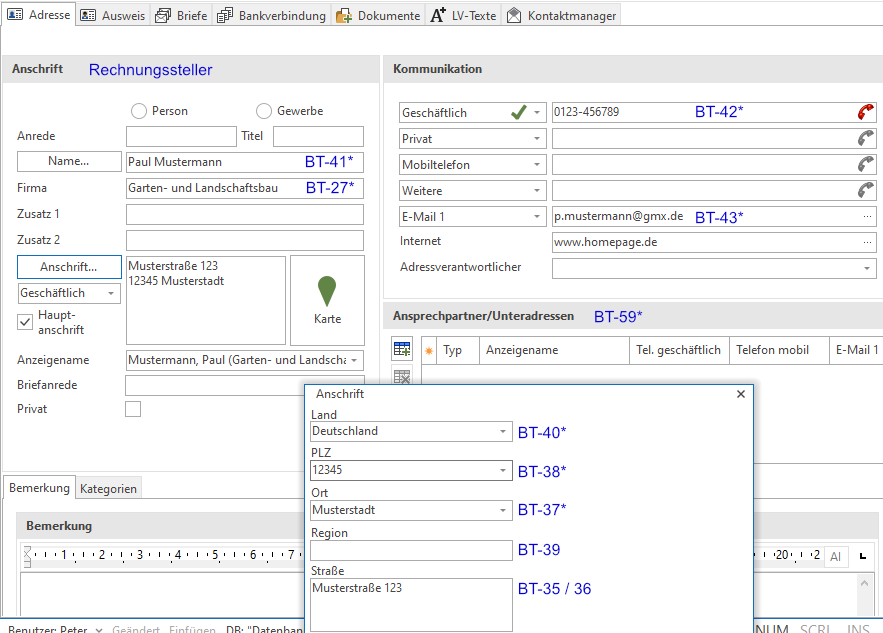Open the Kontaktmanager tab

(561, 16)
